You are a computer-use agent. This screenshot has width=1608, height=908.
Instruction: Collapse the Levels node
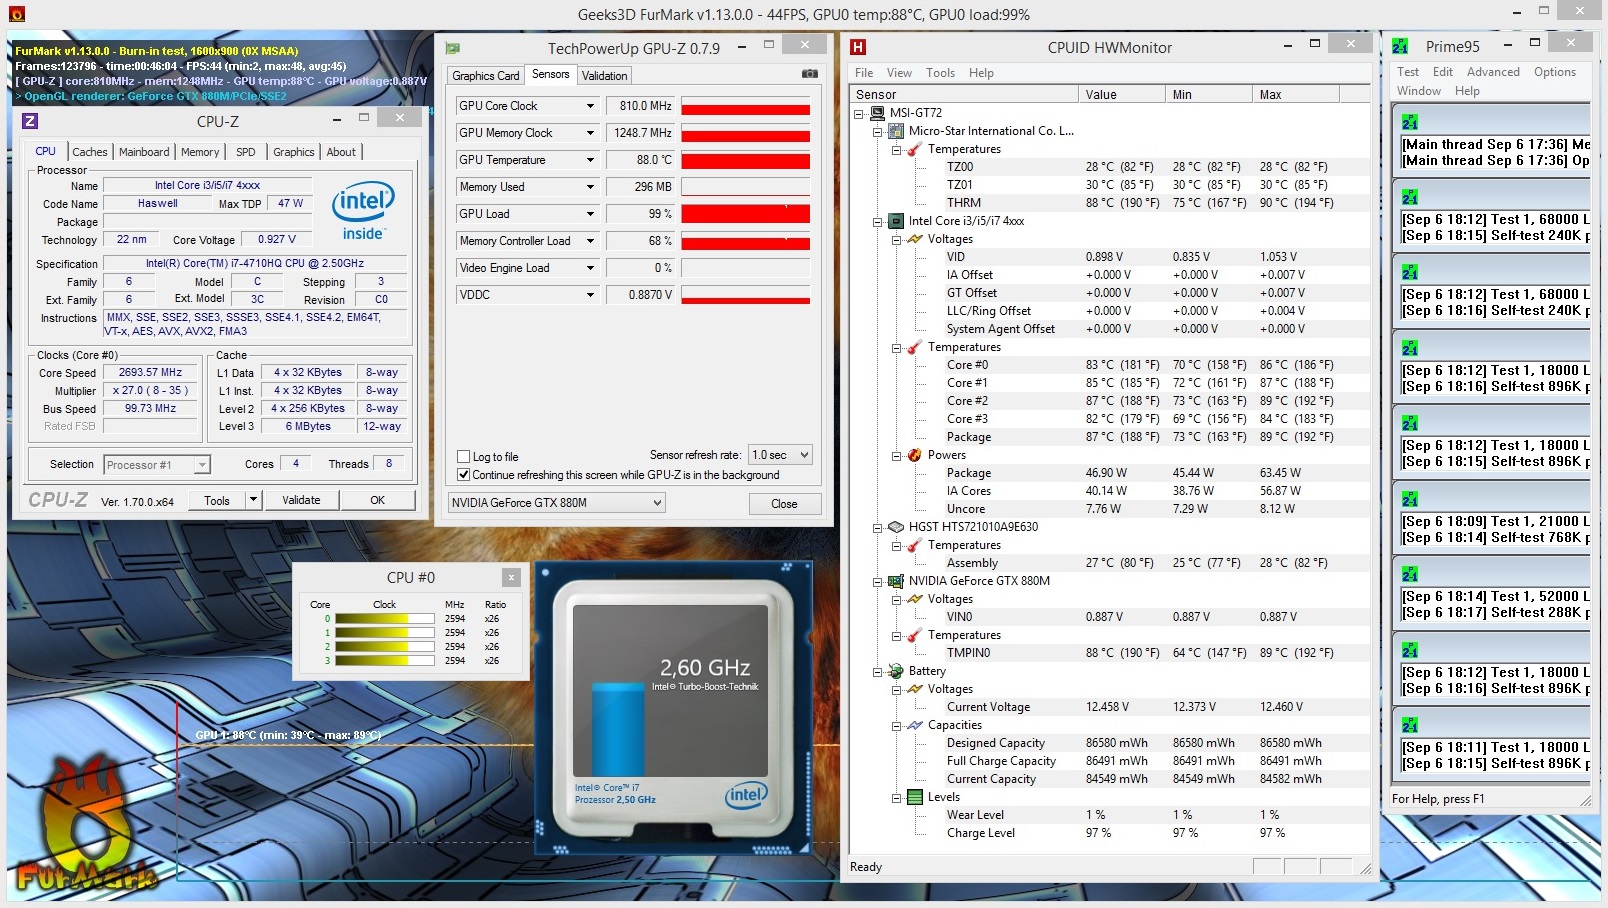(x=896, y=797)
